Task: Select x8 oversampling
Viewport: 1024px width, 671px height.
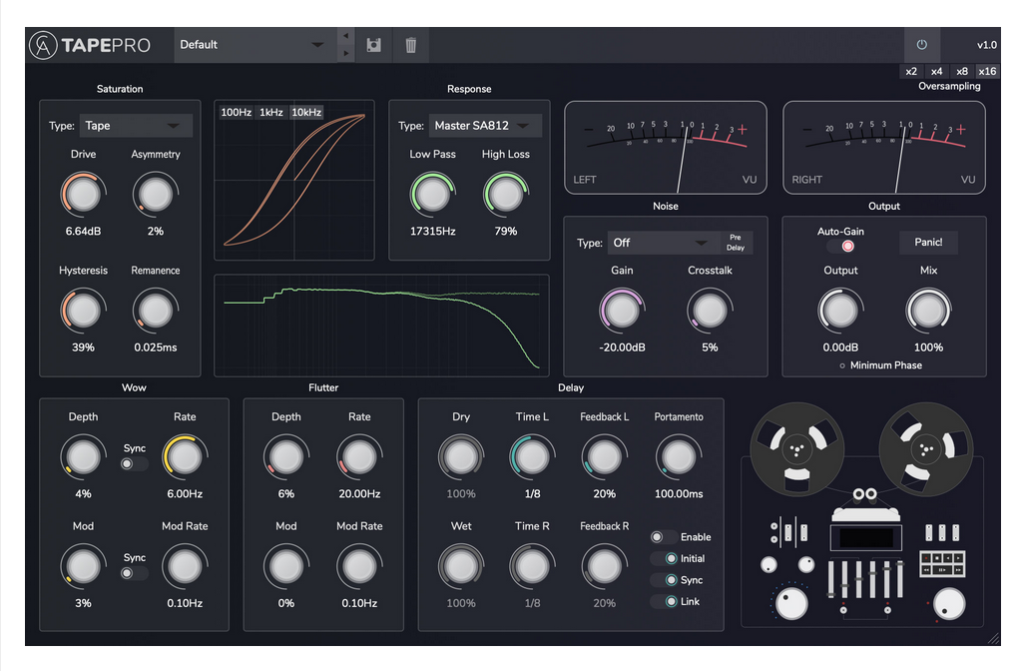Action: (x=962, y=71)
